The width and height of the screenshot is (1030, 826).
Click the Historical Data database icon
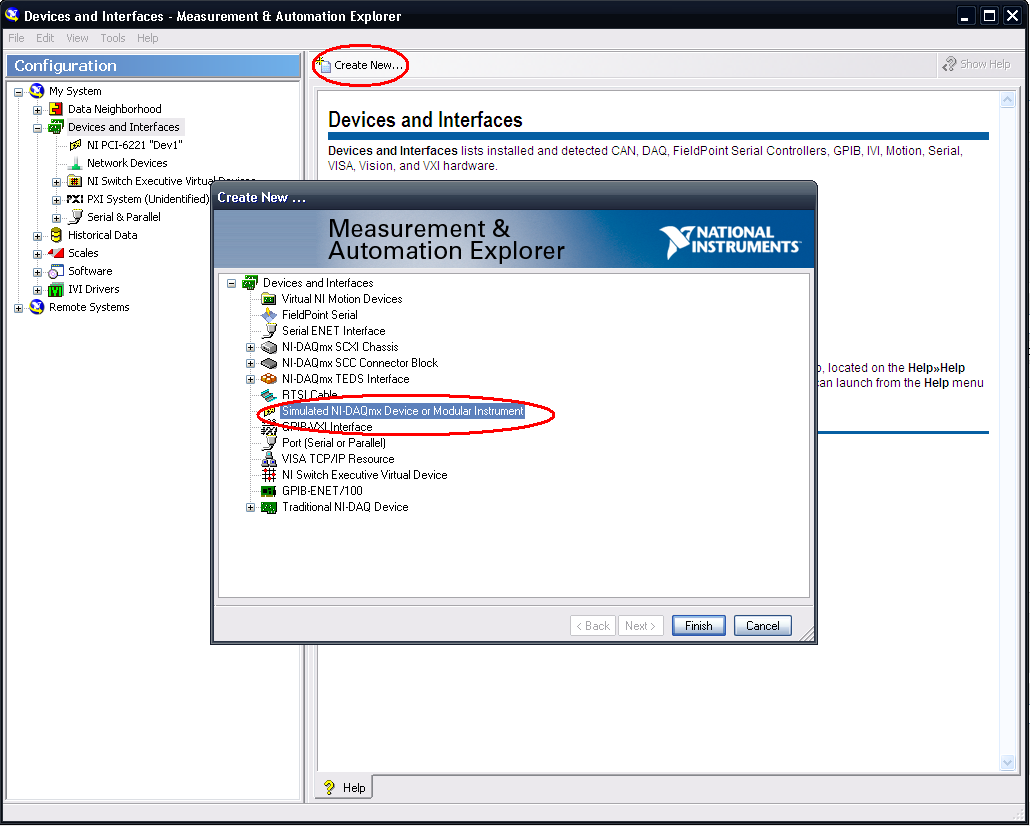56,235
